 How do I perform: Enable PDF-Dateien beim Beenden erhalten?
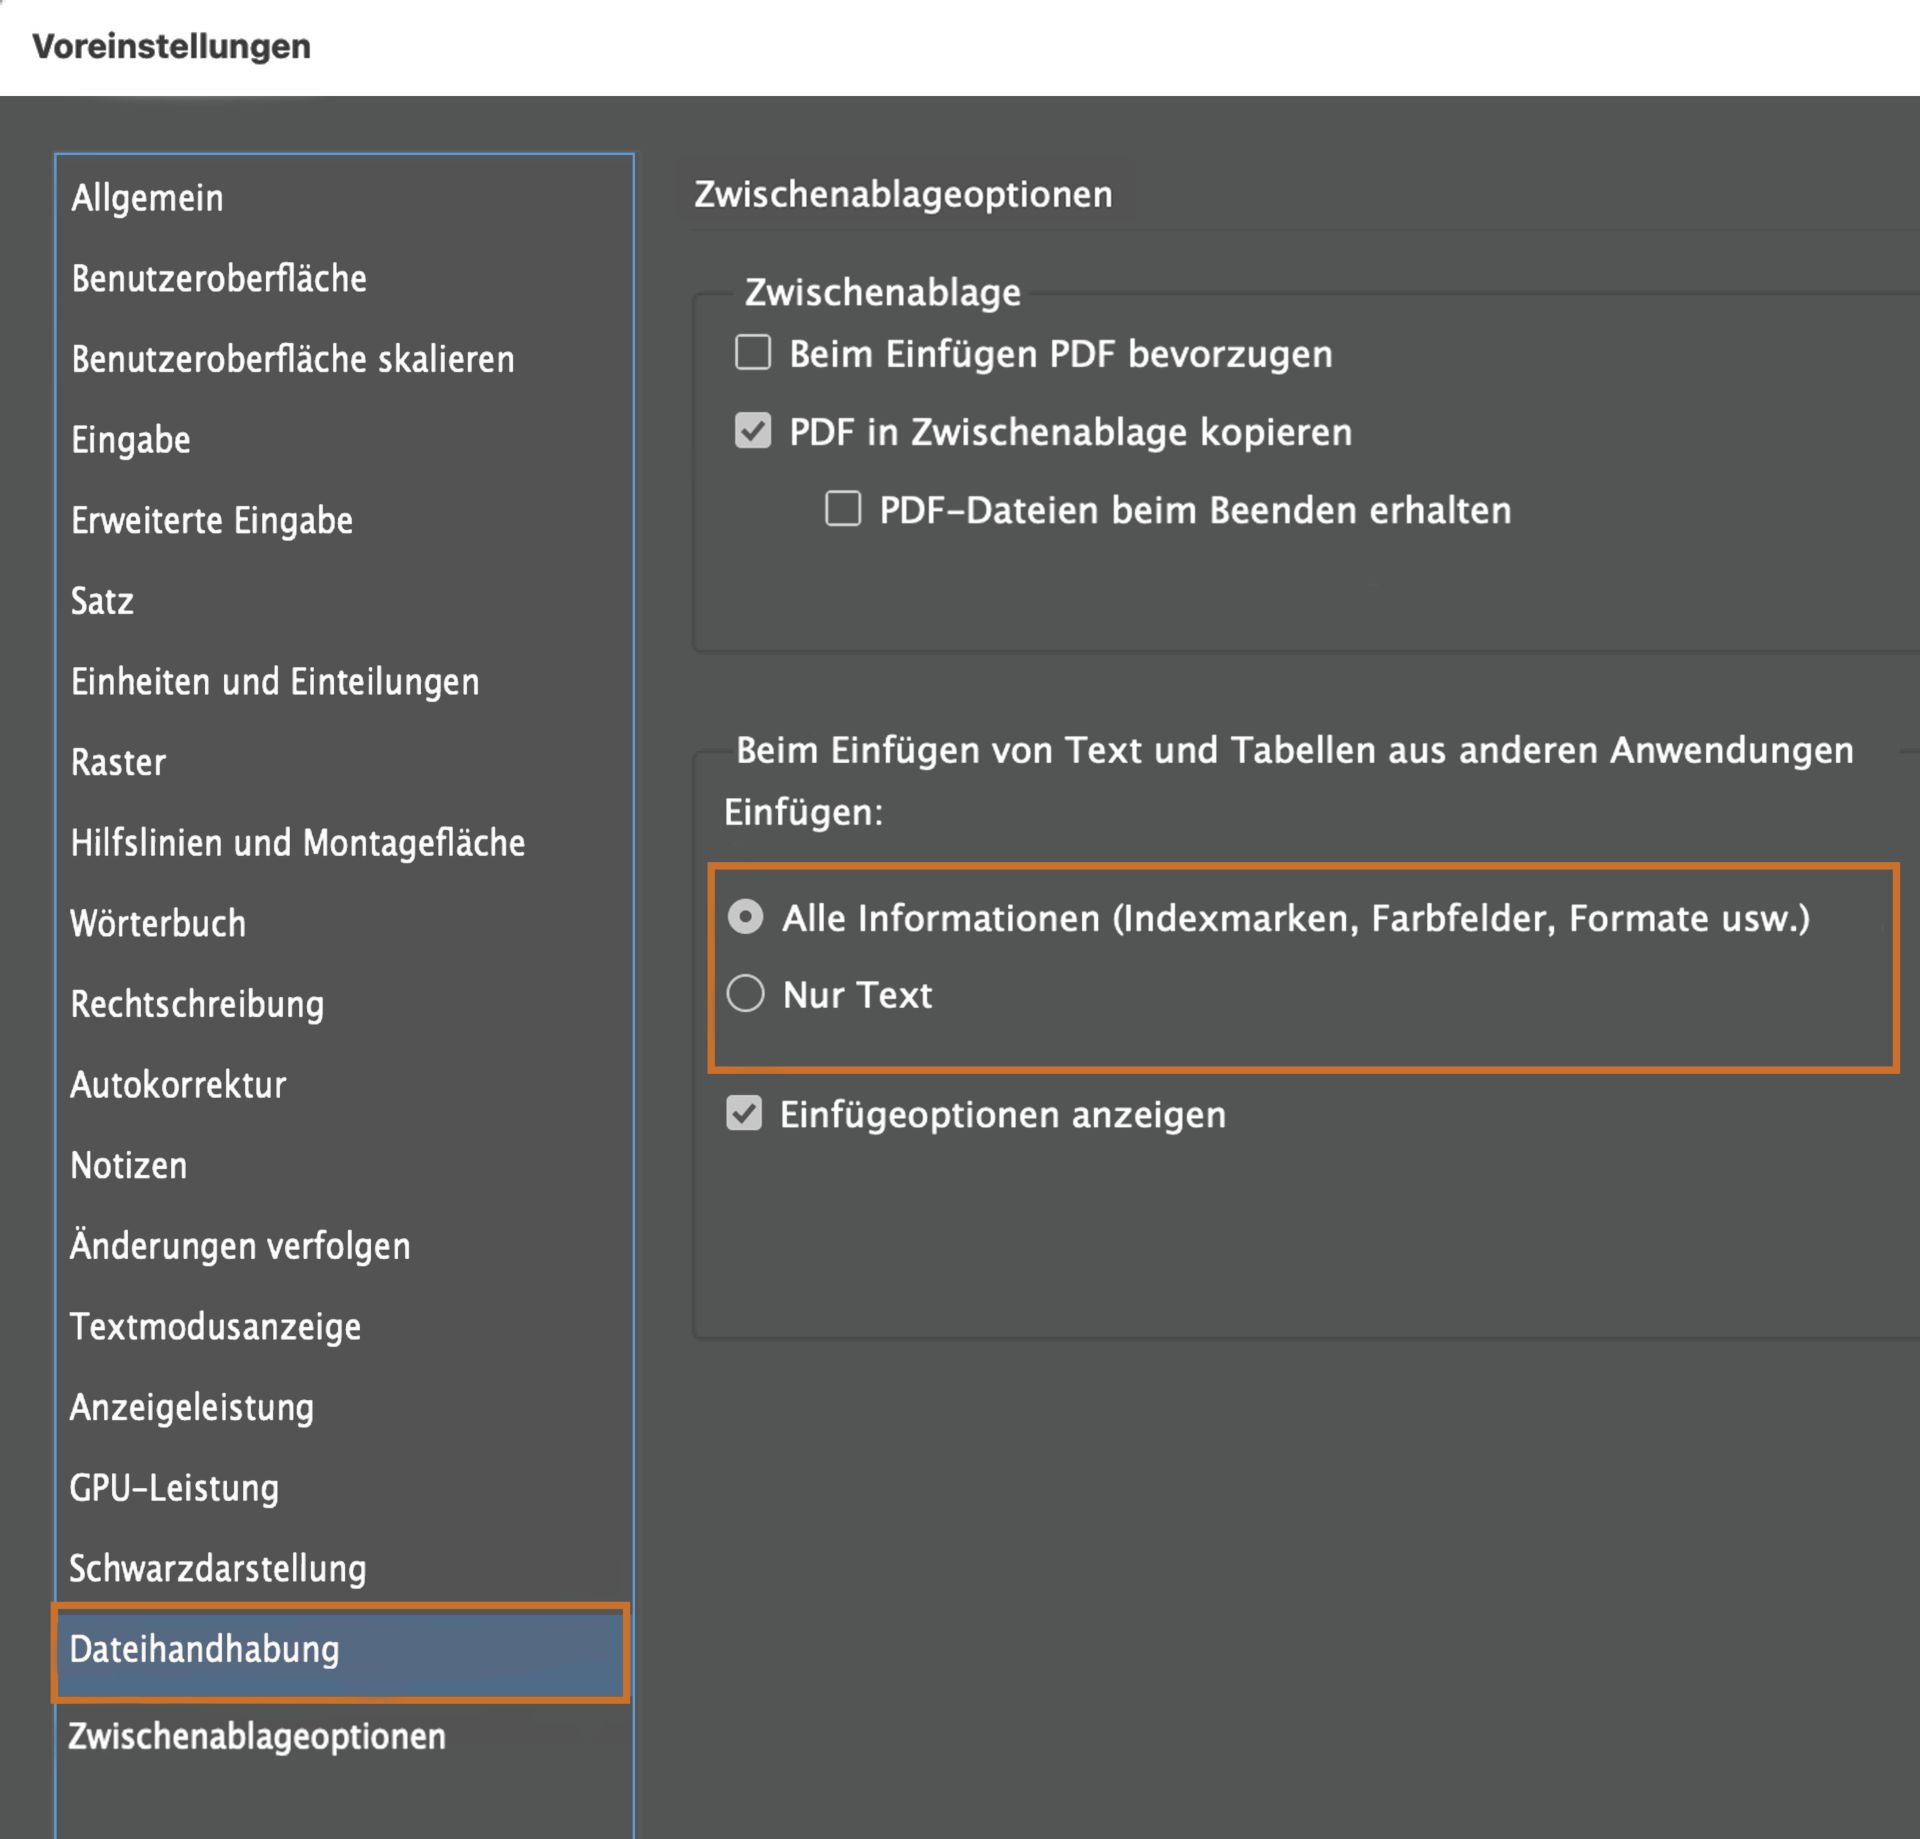coord(841,510)
